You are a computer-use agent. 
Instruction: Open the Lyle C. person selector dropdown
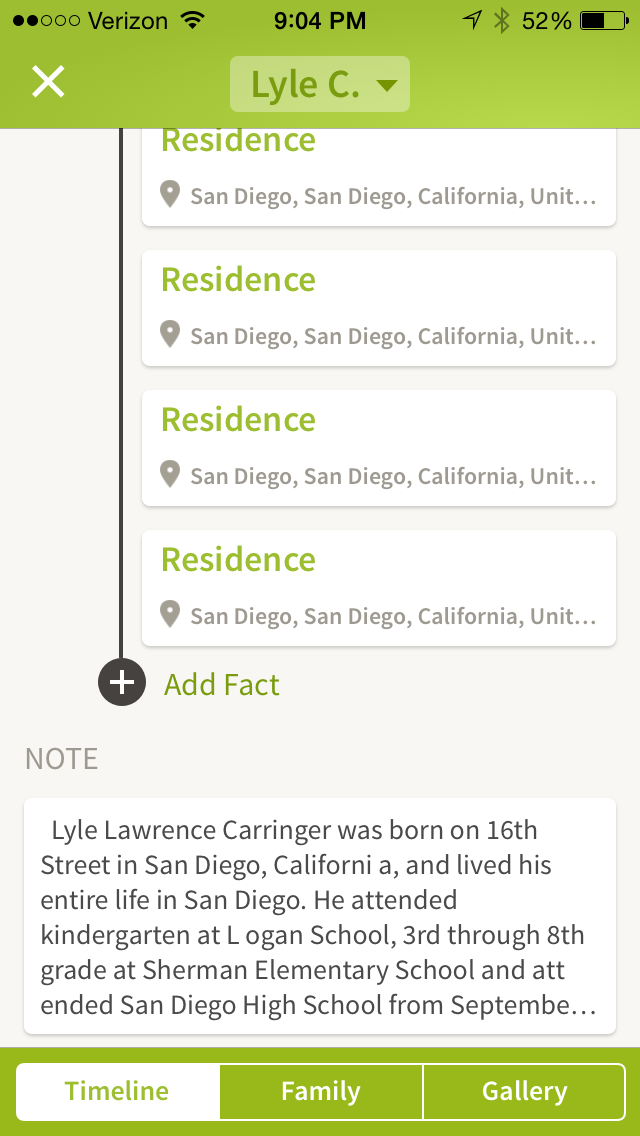320,84
